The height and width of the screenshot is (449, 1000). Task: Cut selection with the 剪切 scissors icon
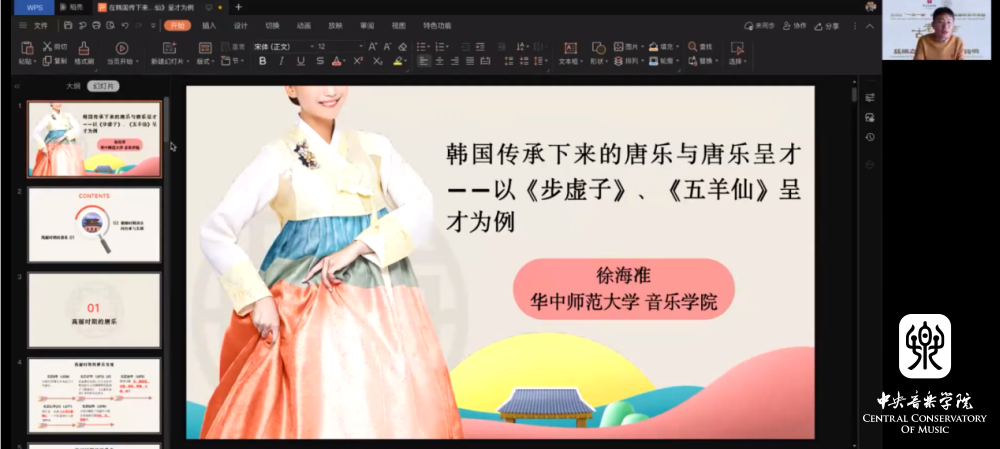(x=47, y=47)
